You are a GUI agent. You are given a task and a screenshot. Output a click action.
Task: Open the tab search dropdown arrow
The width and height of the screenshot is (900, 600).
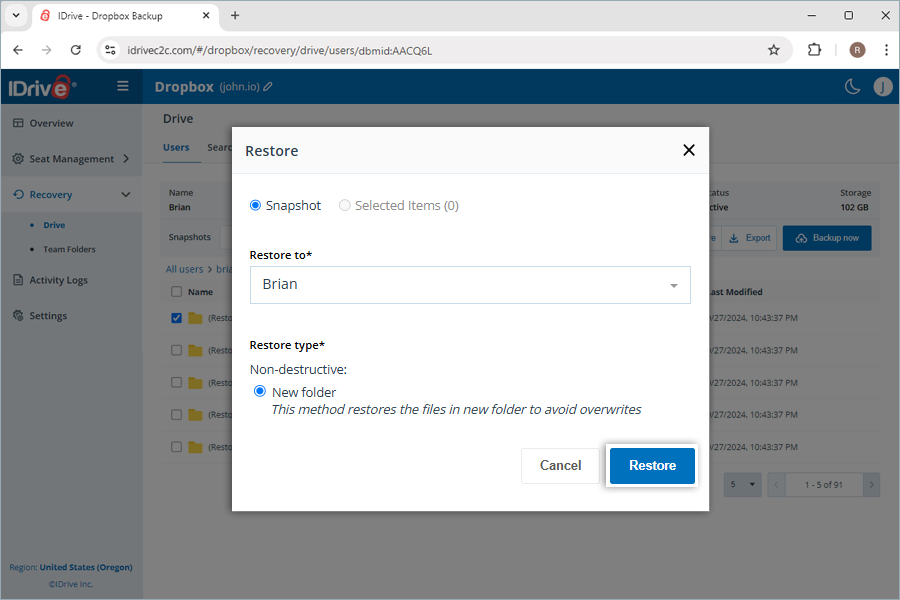tap(16, 16)
